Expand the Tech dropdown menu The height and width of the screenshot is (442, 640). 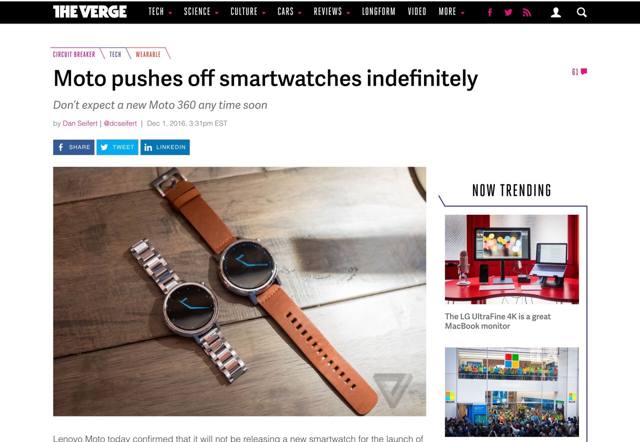pyautogui.click(x=160, y=12)
